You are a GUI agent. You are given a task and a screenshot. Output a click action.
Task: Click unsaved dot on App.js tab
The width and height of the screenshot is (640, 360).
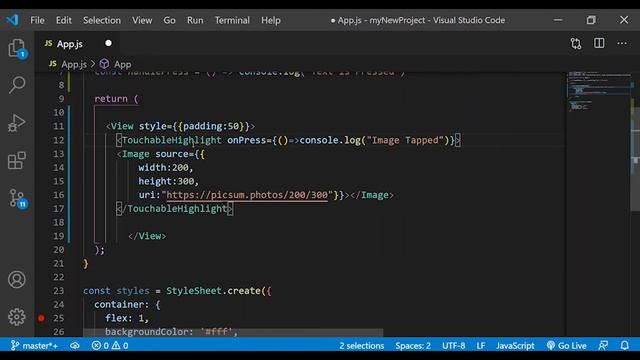(108, 43)
